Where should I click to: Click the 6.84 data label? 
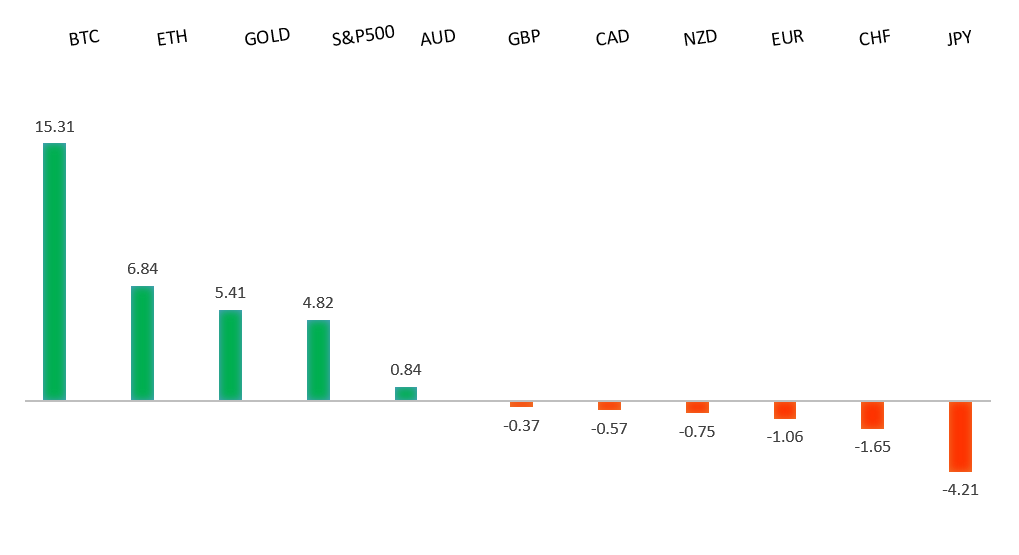[142, 269]
